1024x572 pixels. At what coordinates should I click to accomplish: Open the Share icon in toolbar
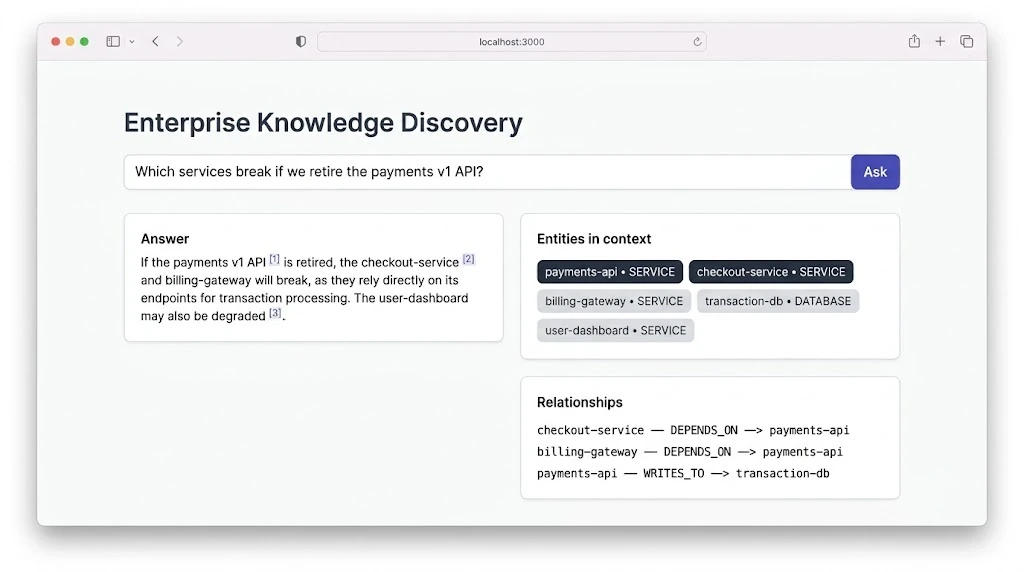point(914,41)
